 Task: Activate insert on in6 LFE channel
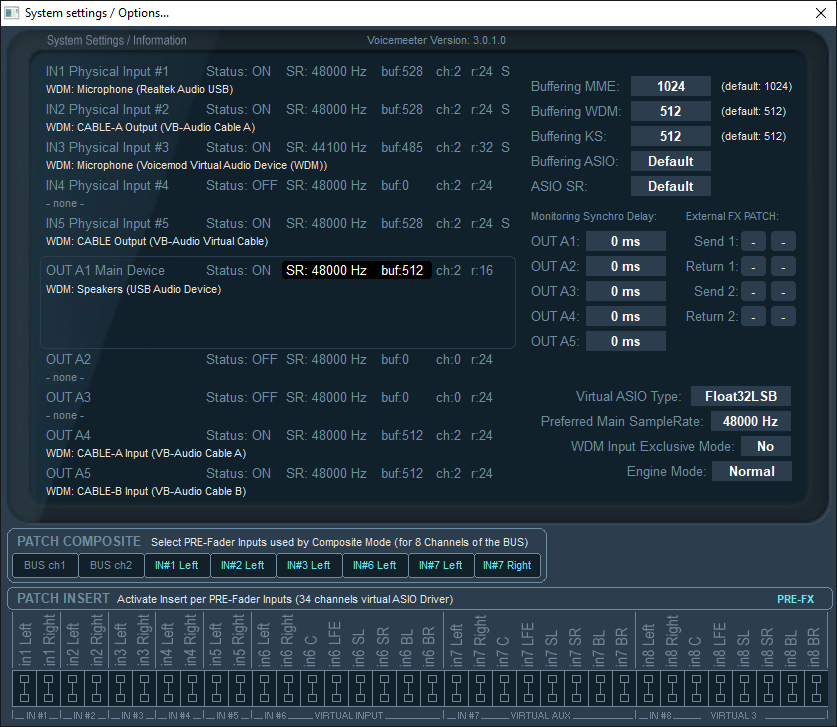click(x=336, y=688)
